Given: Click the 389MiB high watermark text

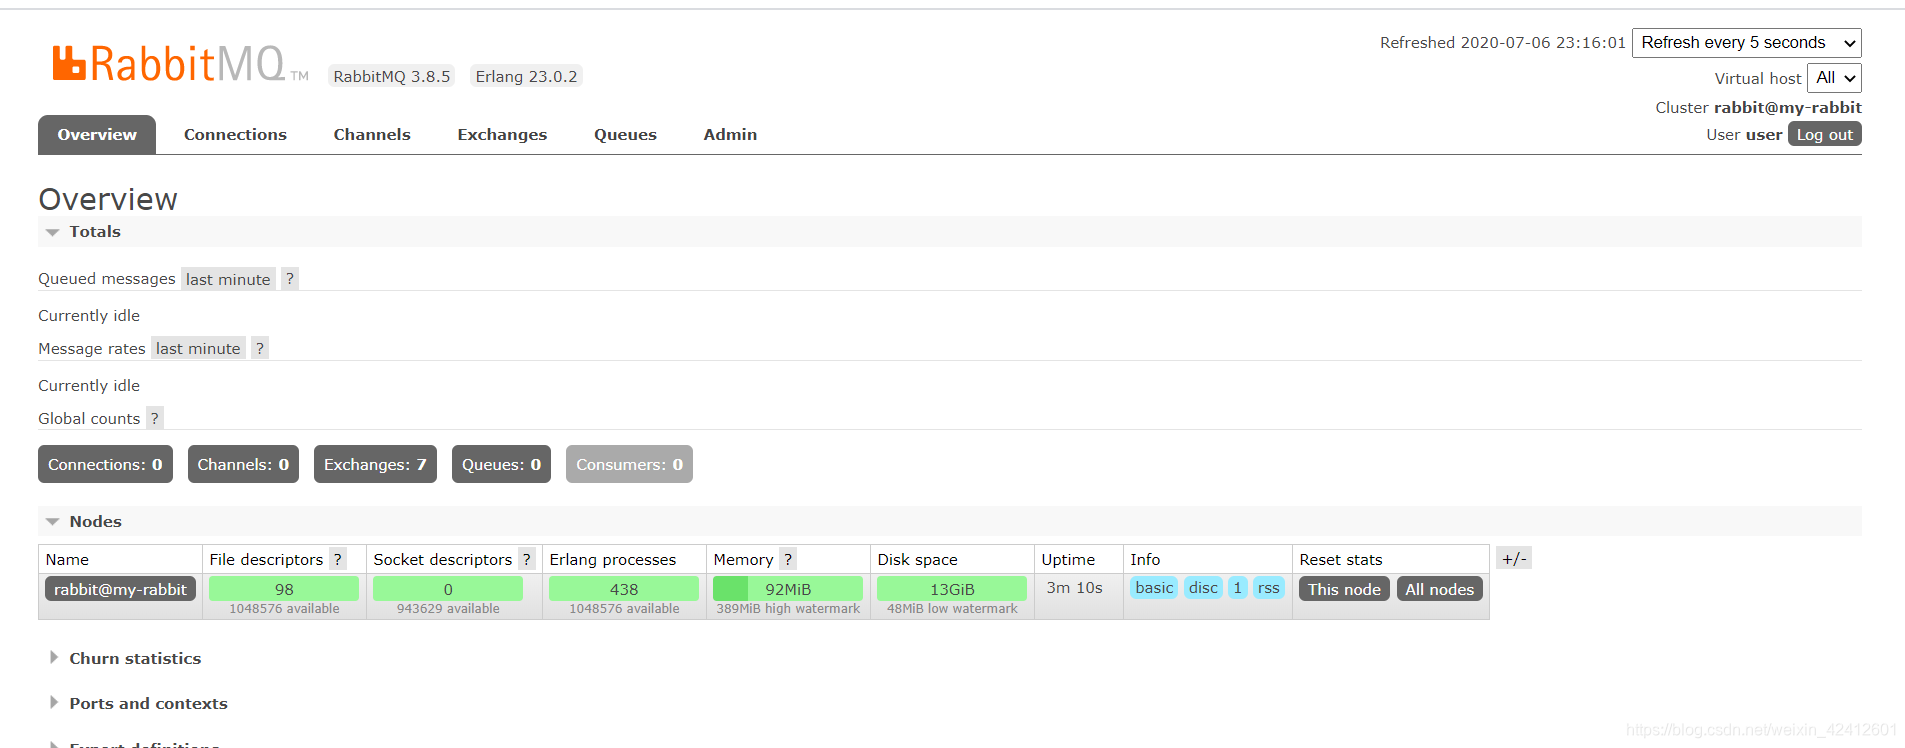Looking at the screenshot, I should coord(788,609).
